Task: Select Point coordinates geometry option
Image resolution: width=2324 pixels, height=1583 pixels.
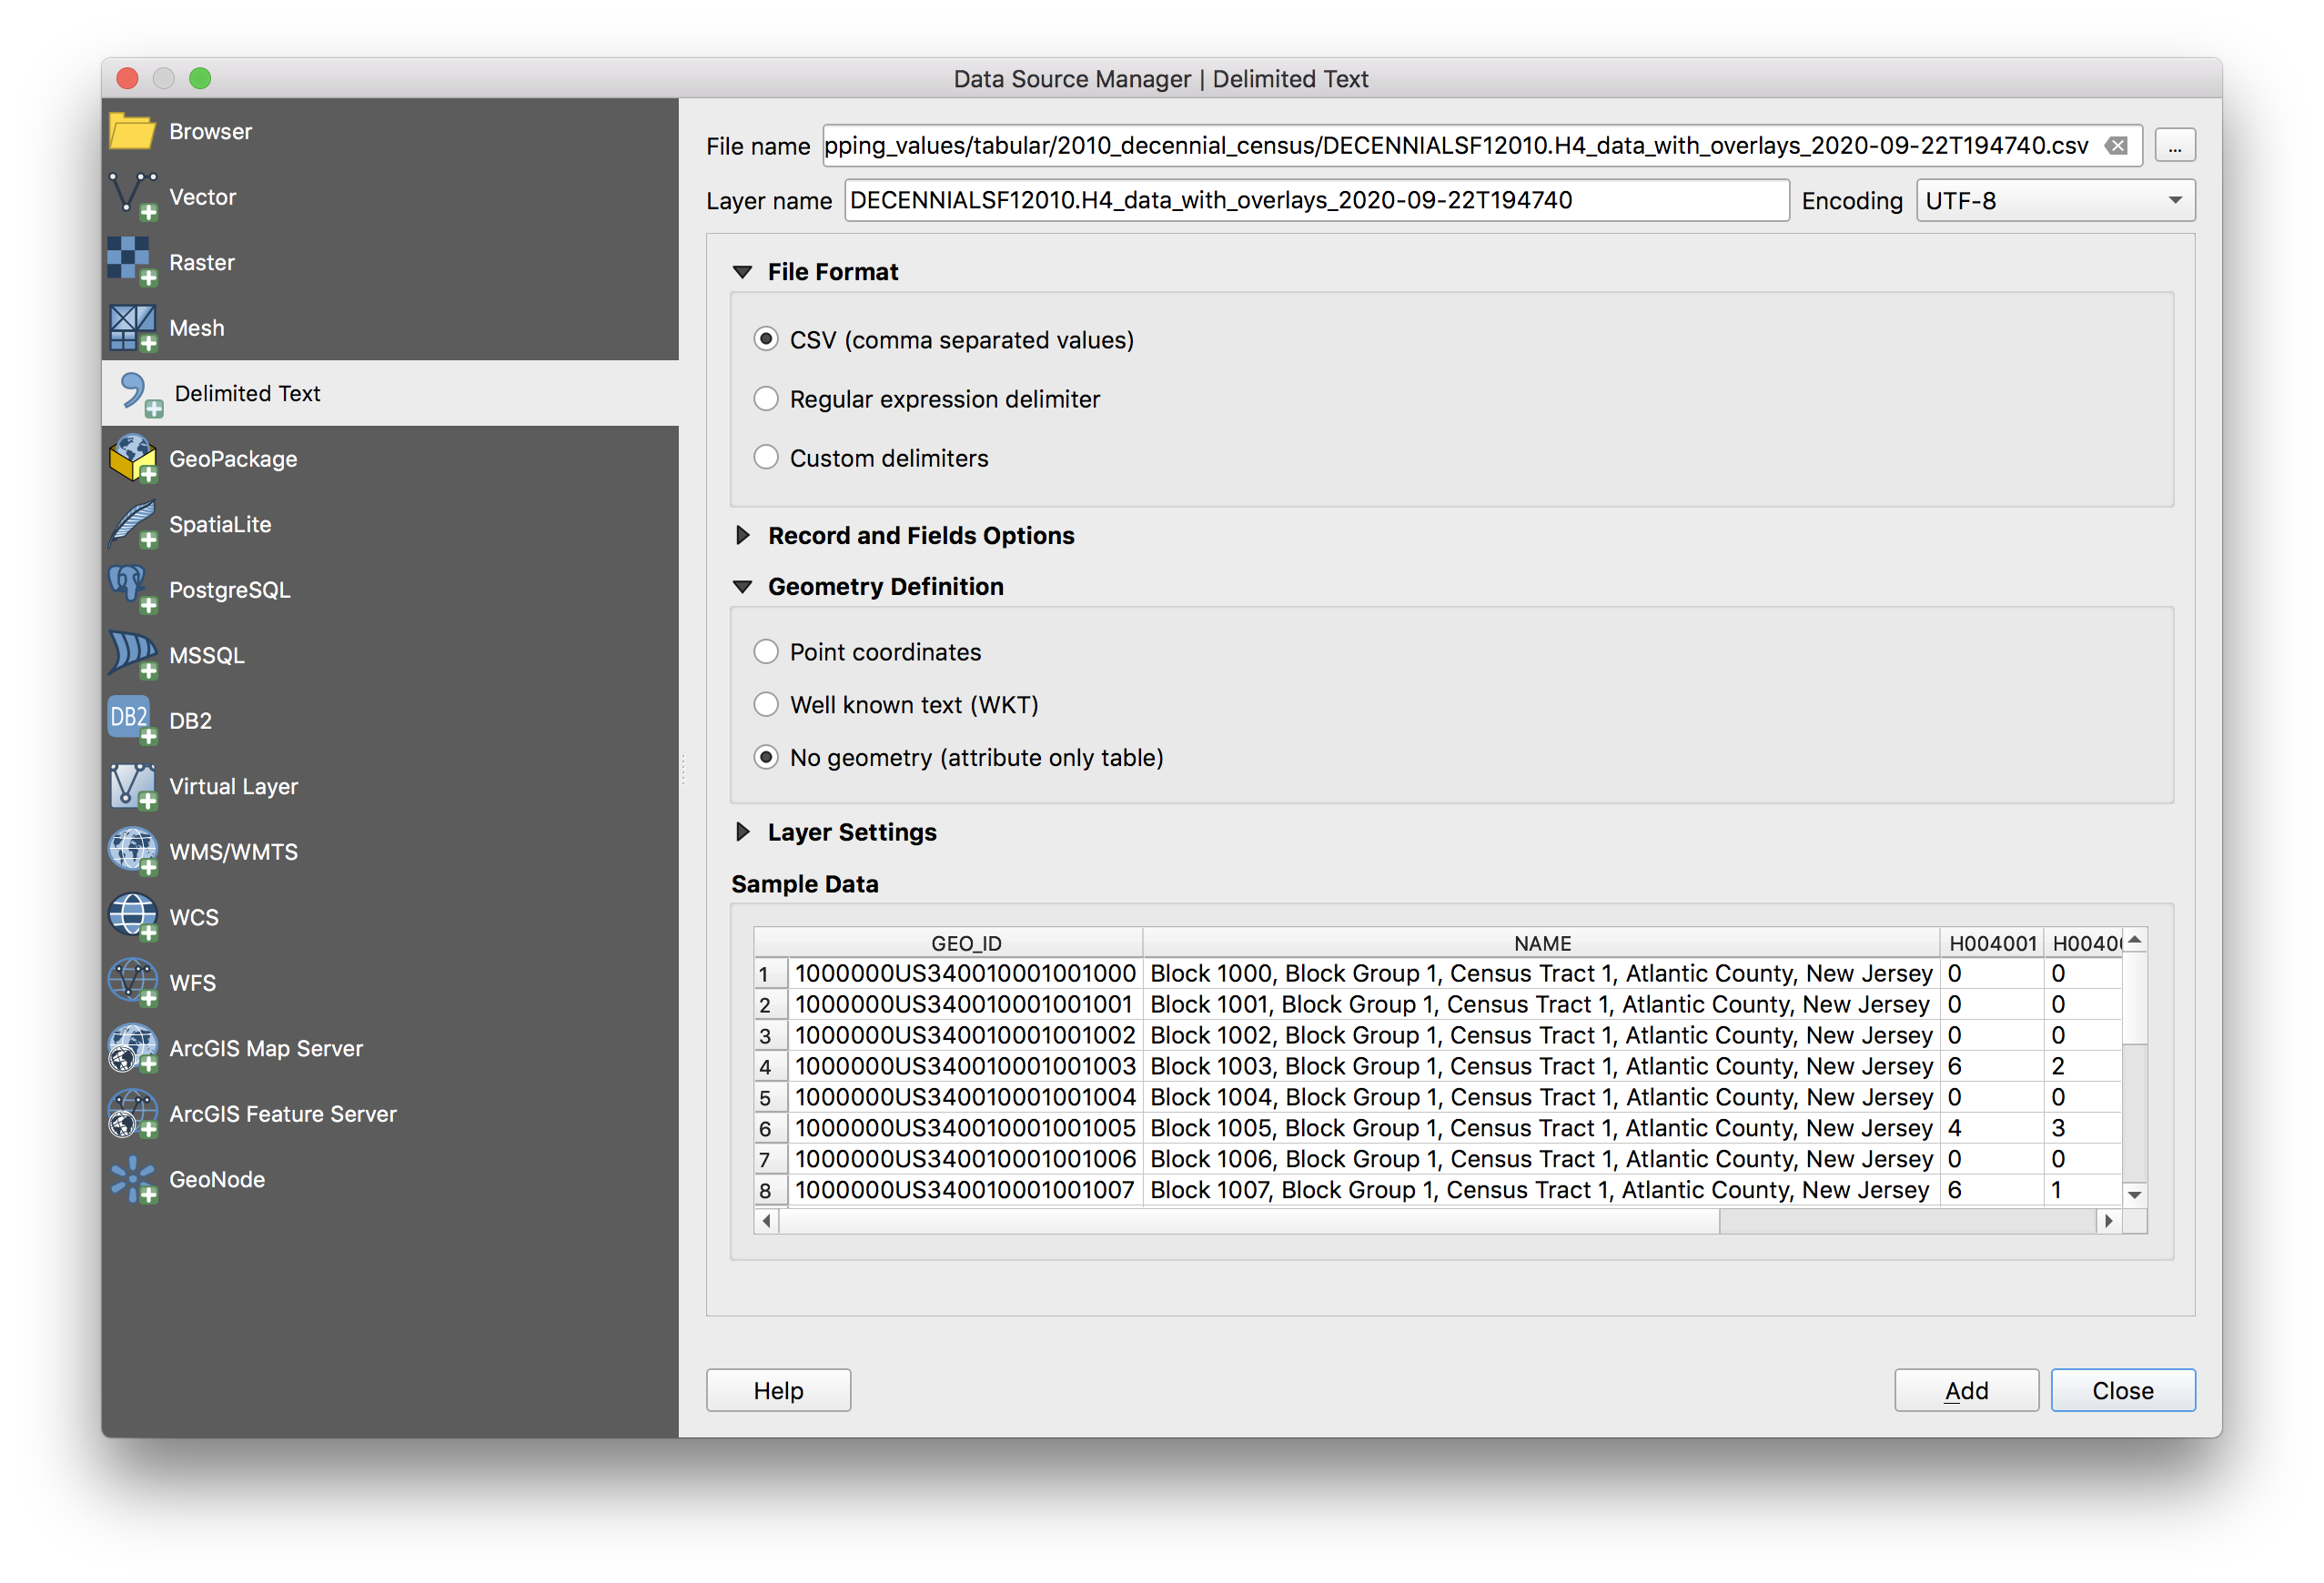Action: point(766,652)
